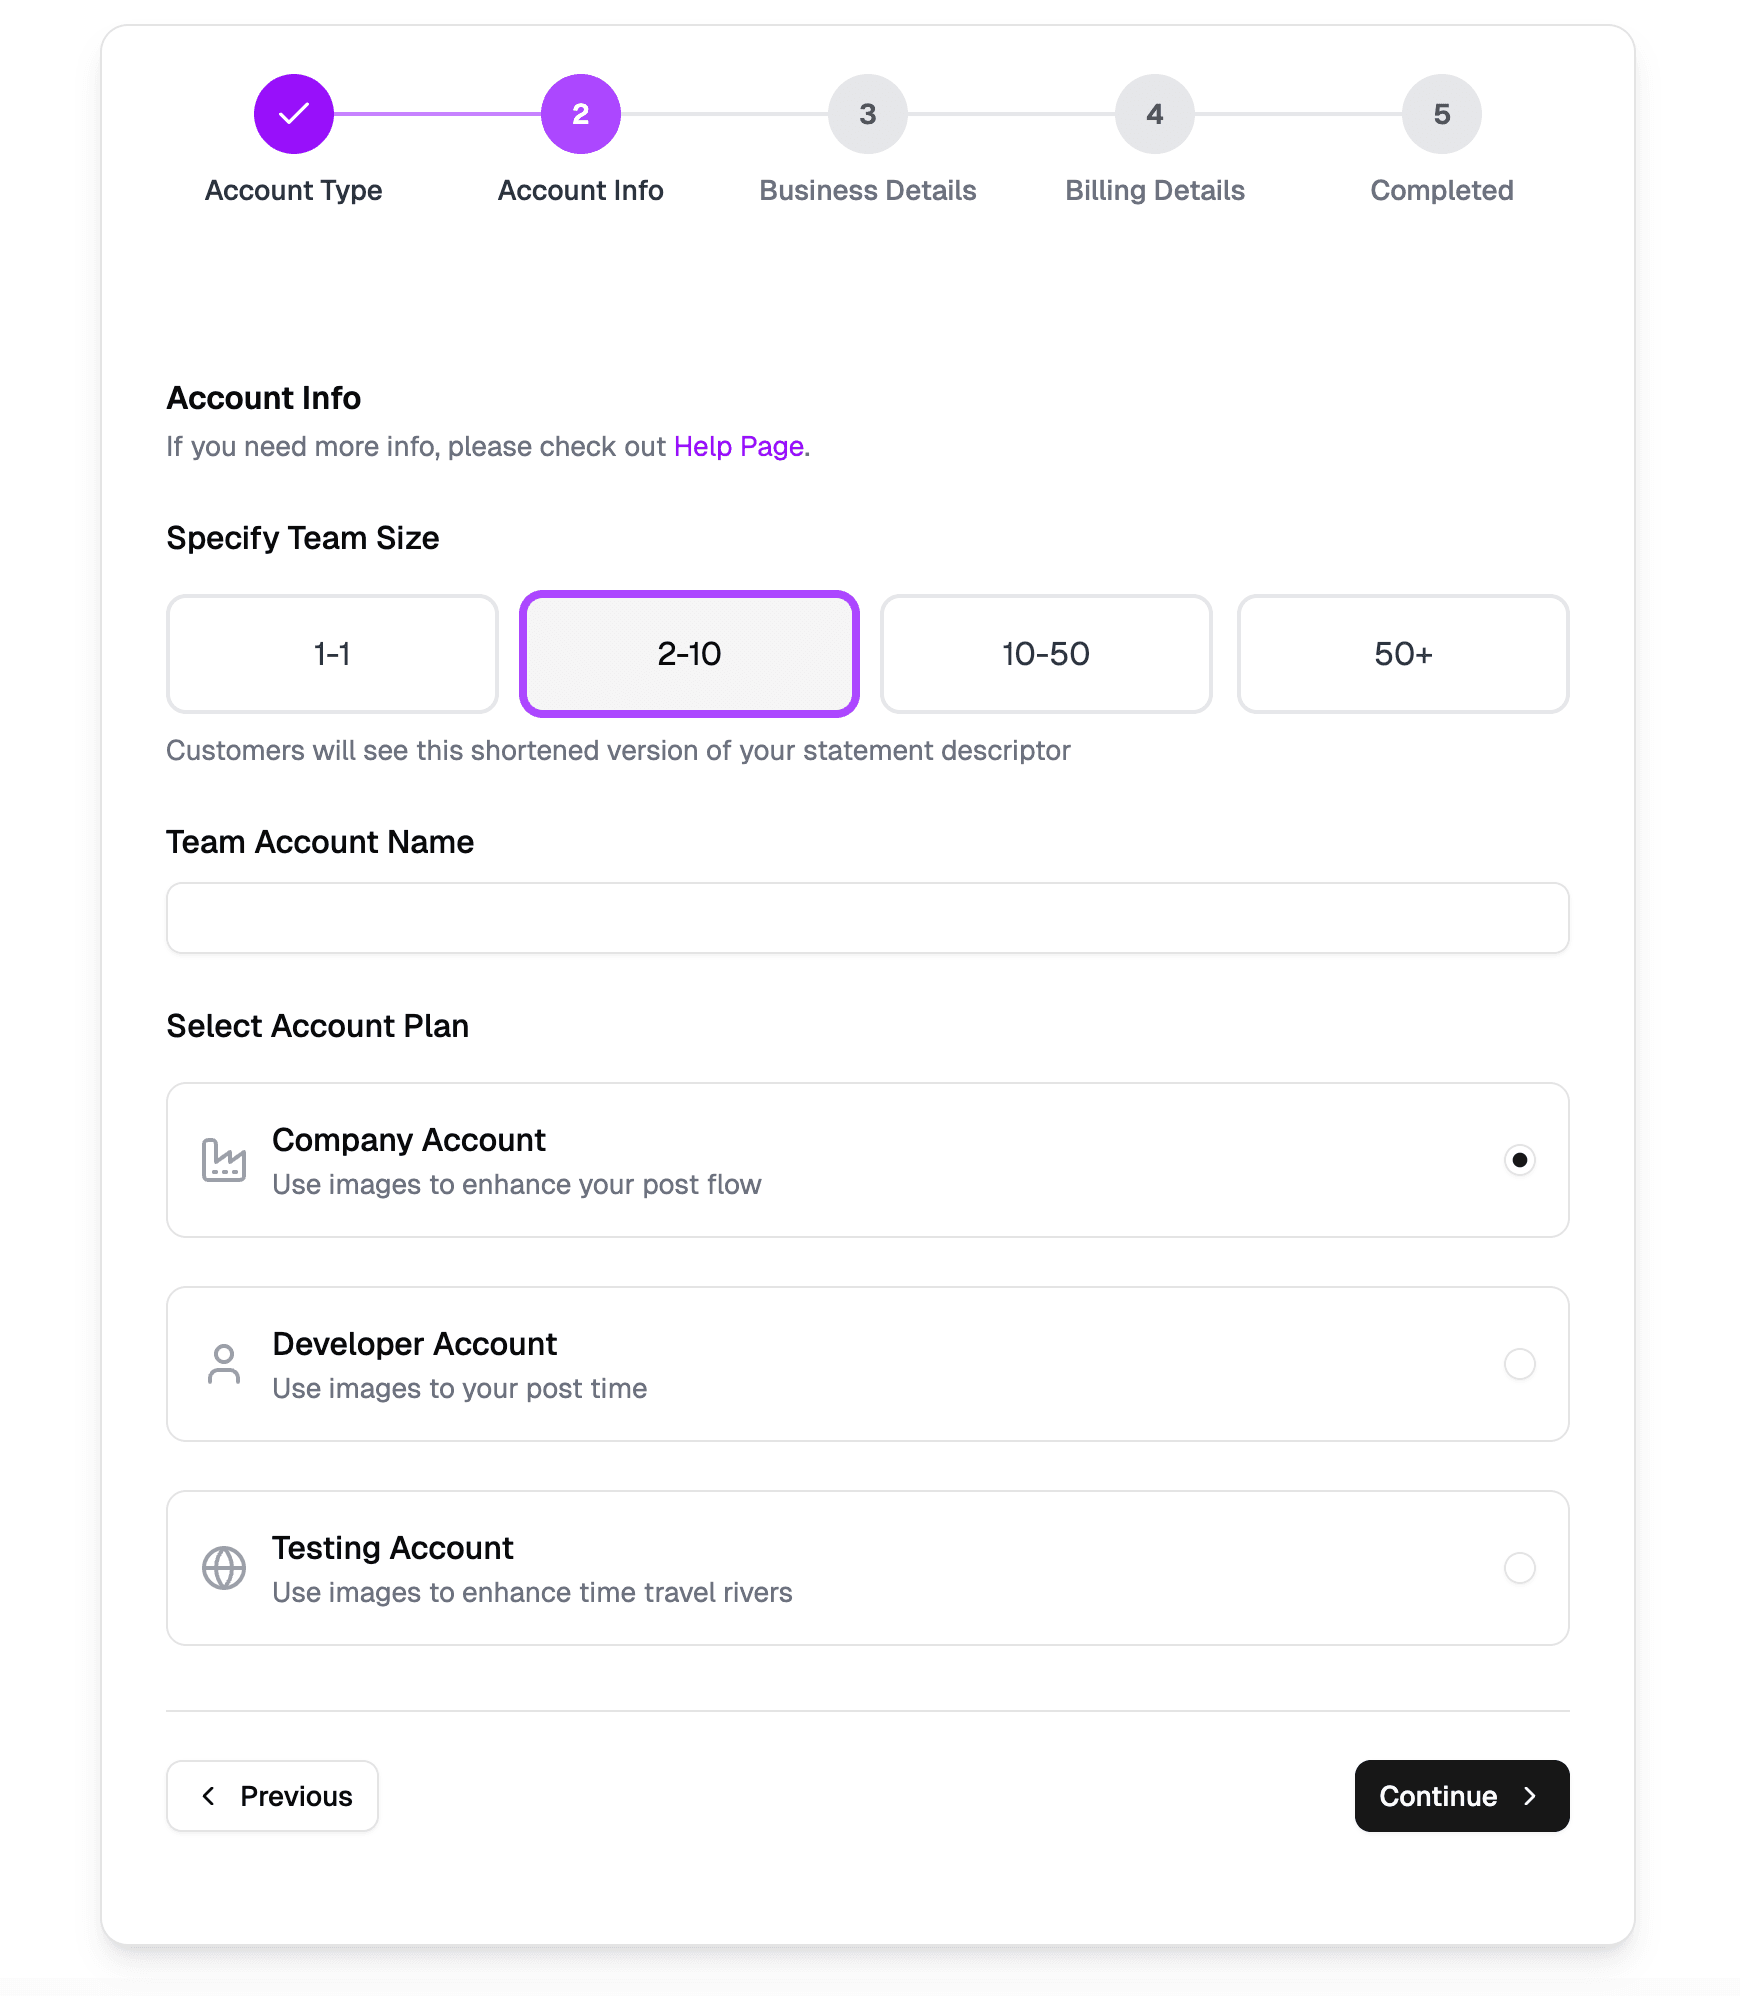
Task: Click the step 5 circle for Completed
Action: pos(1441,113)
